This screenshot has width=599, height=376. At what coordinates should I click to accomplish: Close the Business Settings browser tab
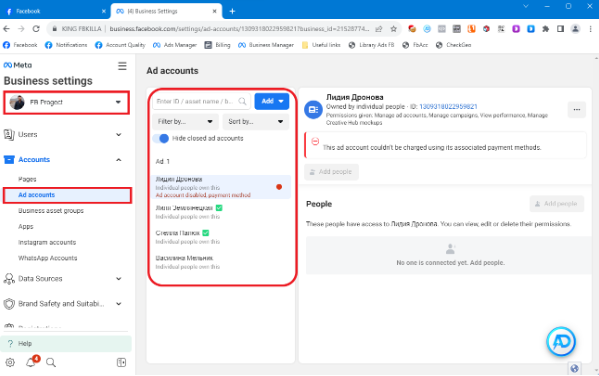[214, 11]
